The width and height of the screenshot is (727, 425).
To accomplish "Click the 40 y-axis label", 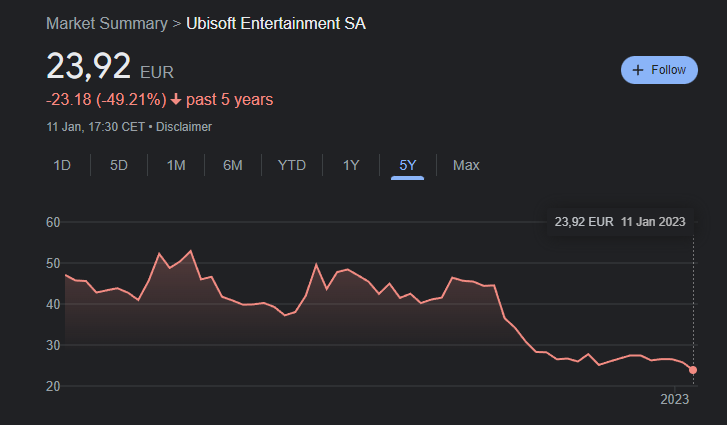I will 53,304.
